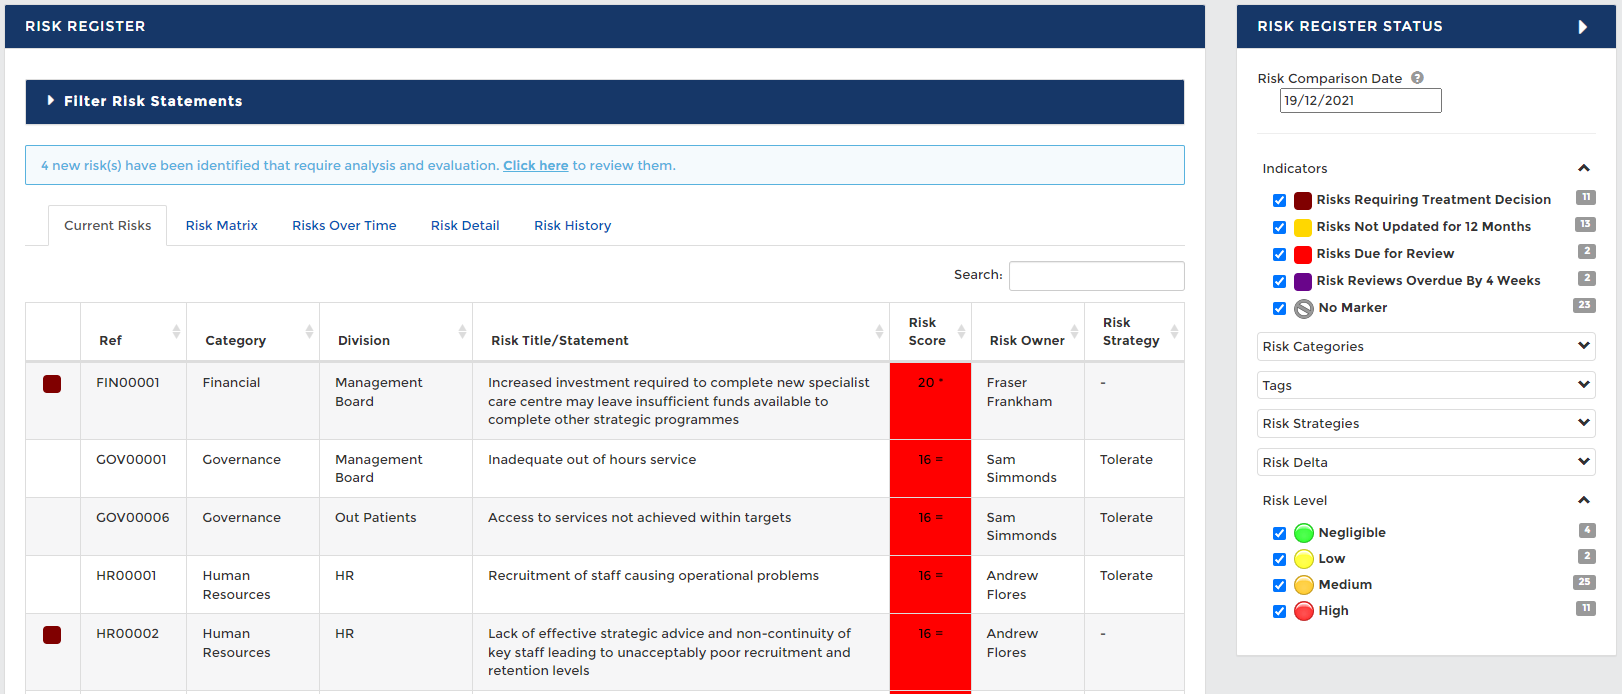This screenshot has width=1622, height=694.
Task: Sort by Risk Strategy arrows
Action: [x=1174, y=331]
